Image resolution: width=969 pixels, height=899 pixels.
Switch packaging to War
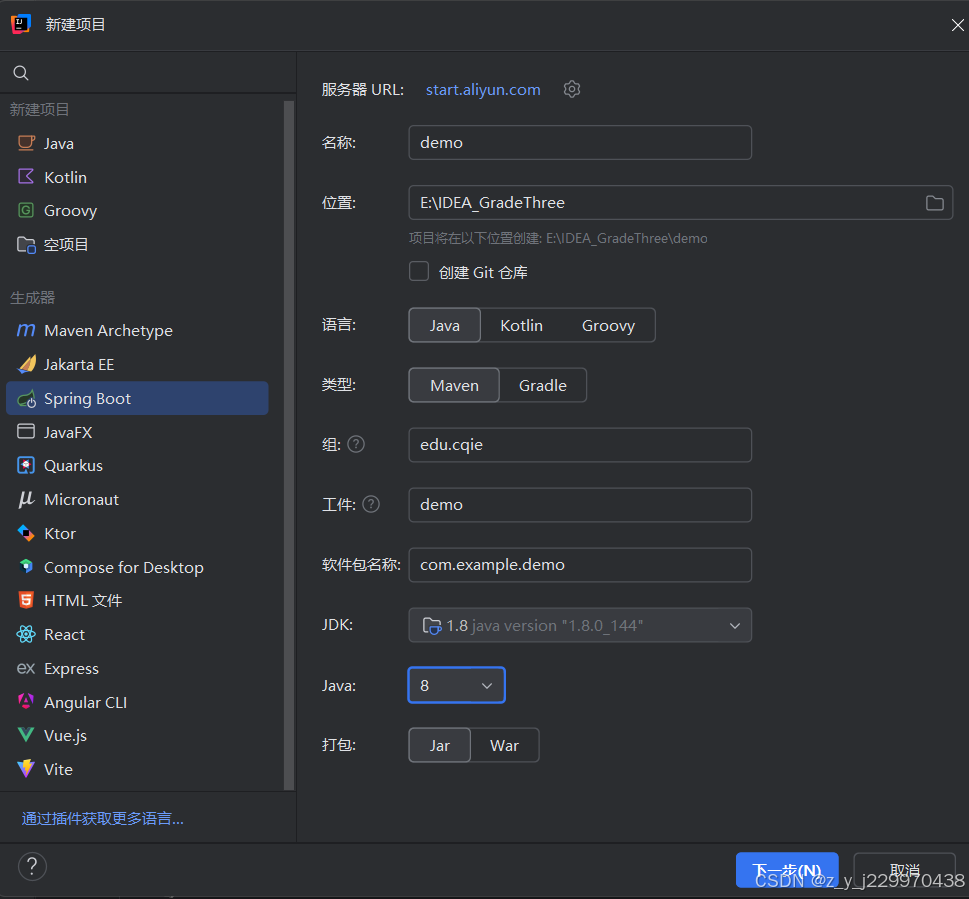coord(504,745)
